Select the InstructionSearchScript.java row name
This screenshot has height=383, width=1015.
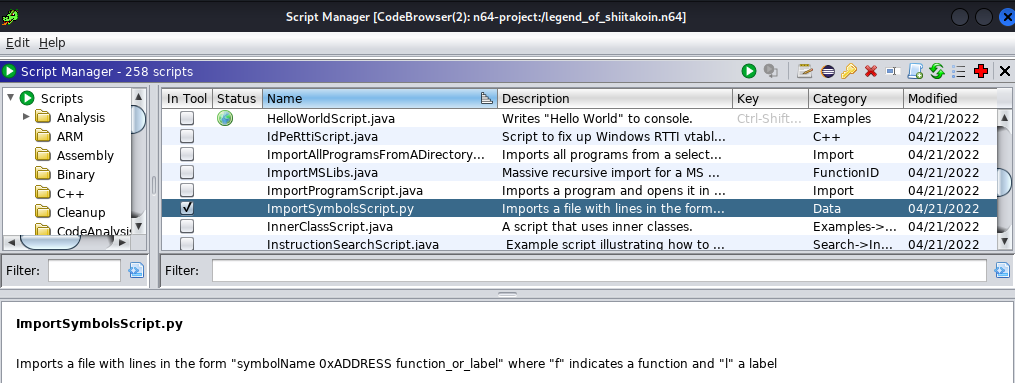click(x=353, y=245)
